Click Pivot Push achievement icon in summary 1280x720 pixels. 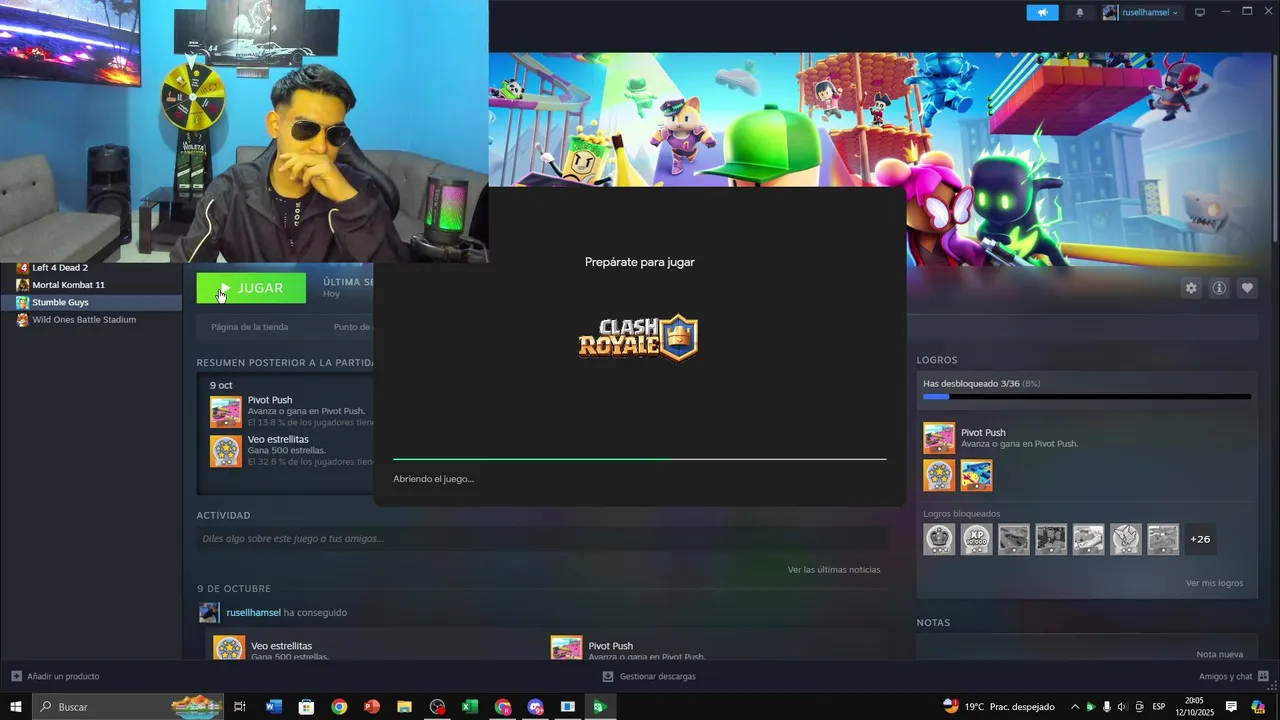tap(225, 412)
